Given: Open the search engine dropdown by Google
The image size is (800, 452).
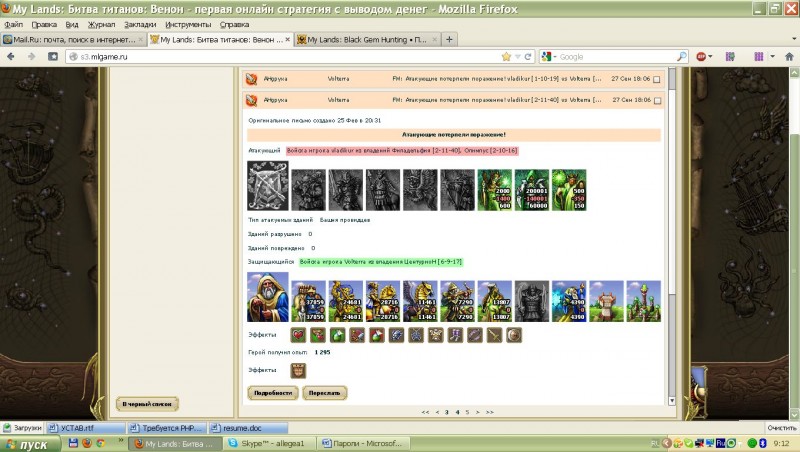Looking at the screenshot, I should point(549,57).
